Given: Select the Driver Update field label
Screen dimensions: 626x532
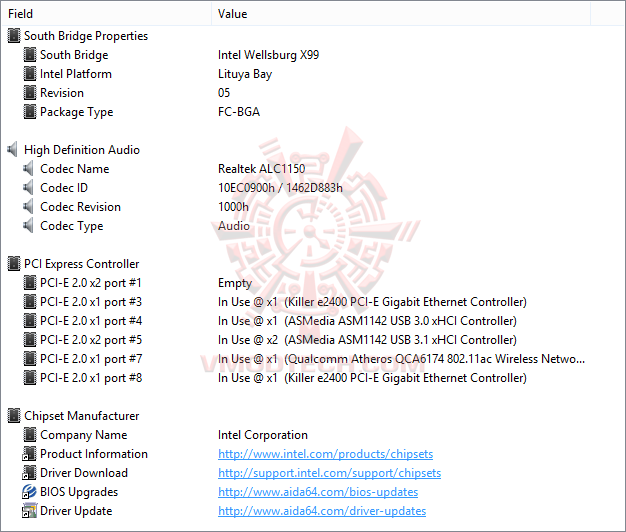Looking at the screenshot, I should [x=76, y=511].
